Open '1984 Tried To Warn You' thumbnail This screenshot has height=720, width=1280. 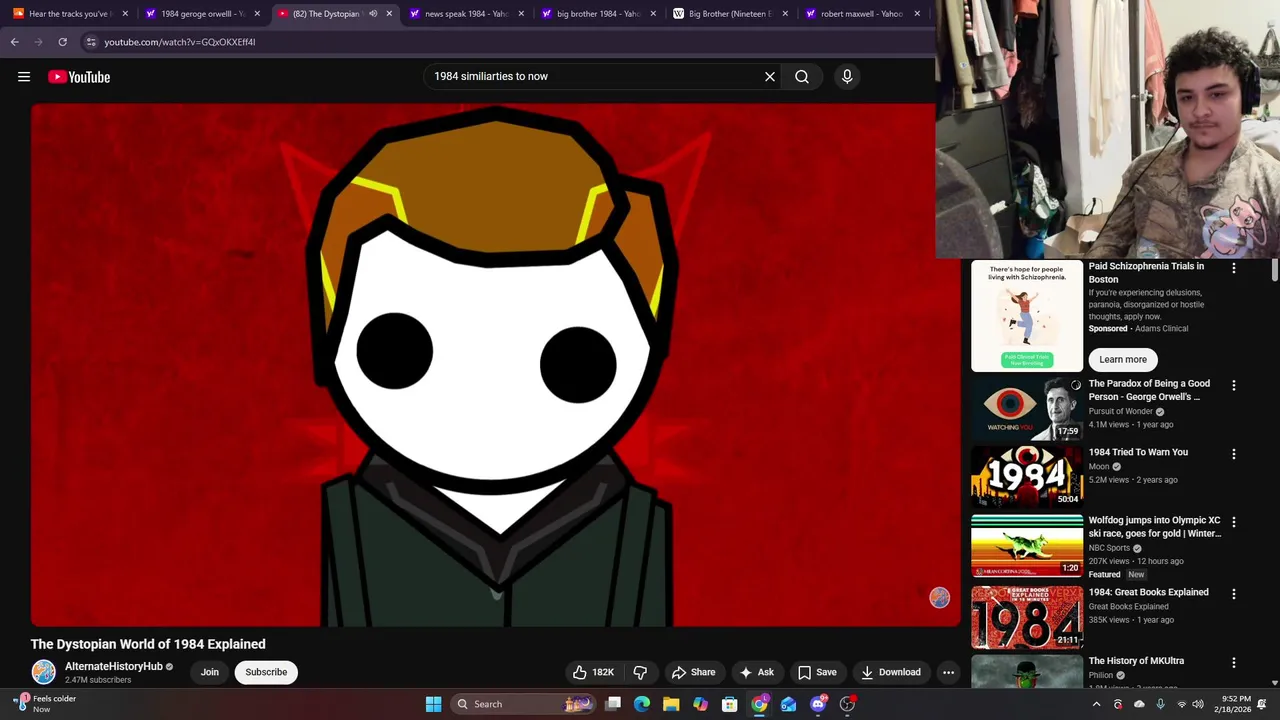(x=1027, y=476)
